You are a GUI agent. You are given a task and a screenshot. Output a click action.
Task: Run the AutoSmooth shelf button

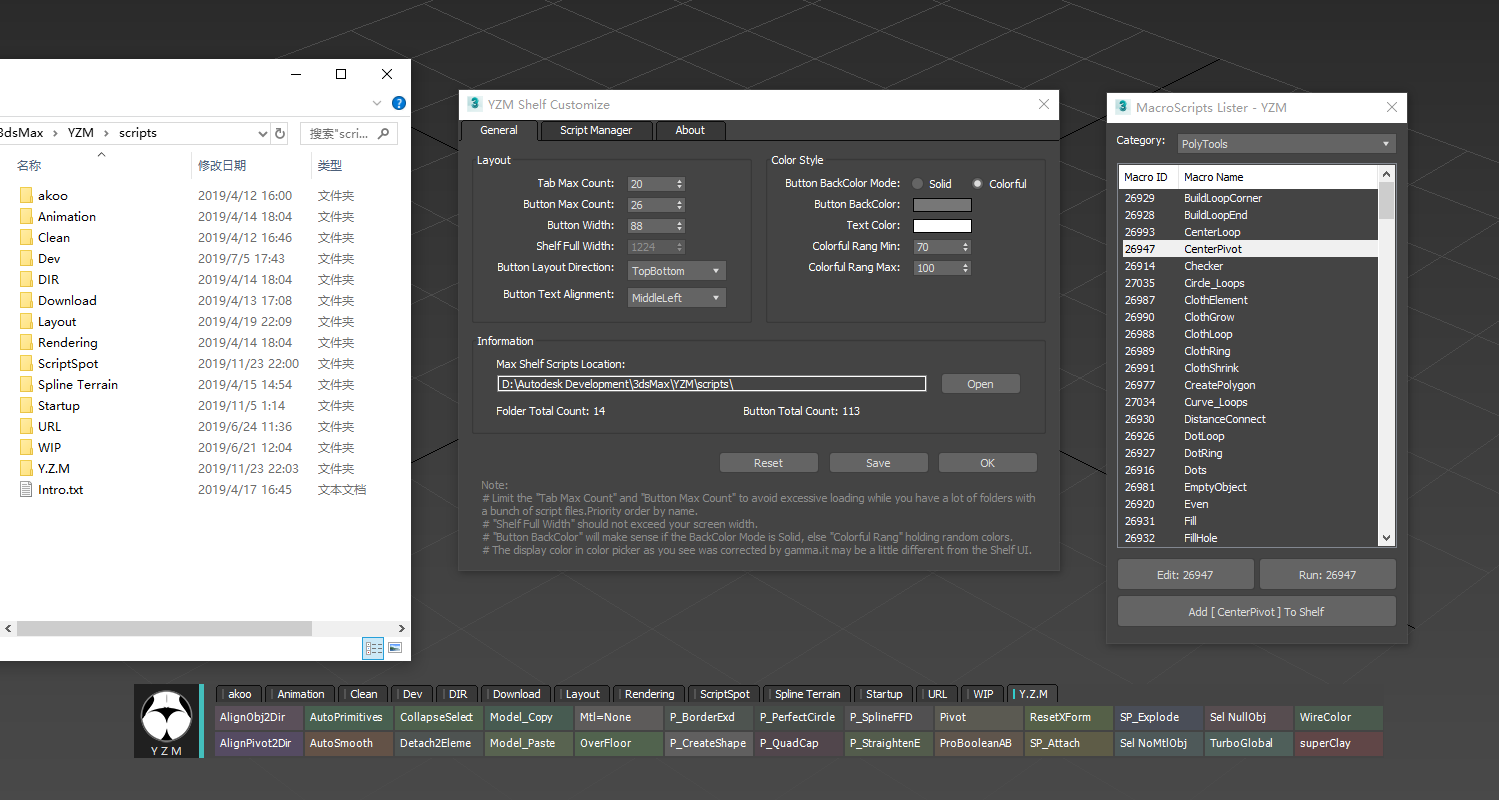348,743
